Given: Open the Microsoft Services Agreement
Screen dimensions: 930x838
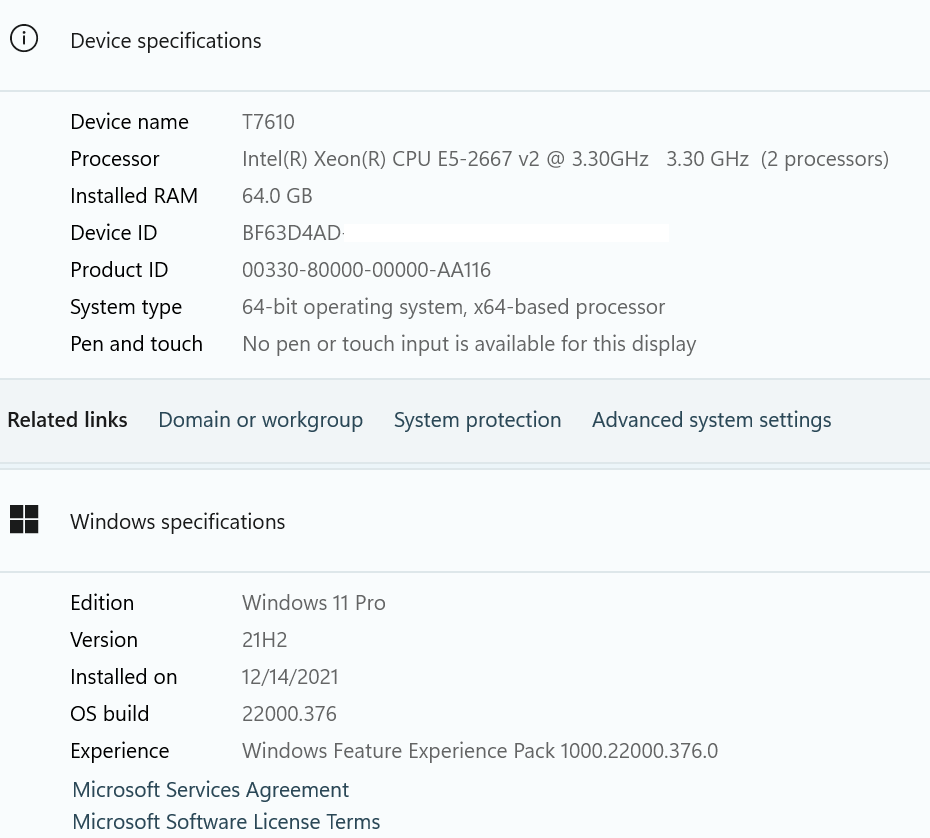Looking at the screenshot, I should point(210,789).
